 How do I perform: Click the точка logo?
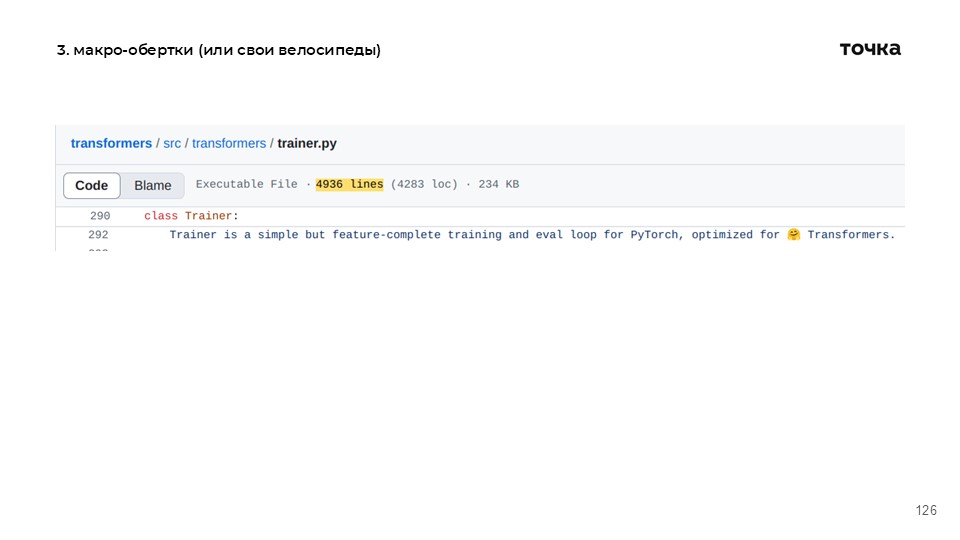[870, 49]
